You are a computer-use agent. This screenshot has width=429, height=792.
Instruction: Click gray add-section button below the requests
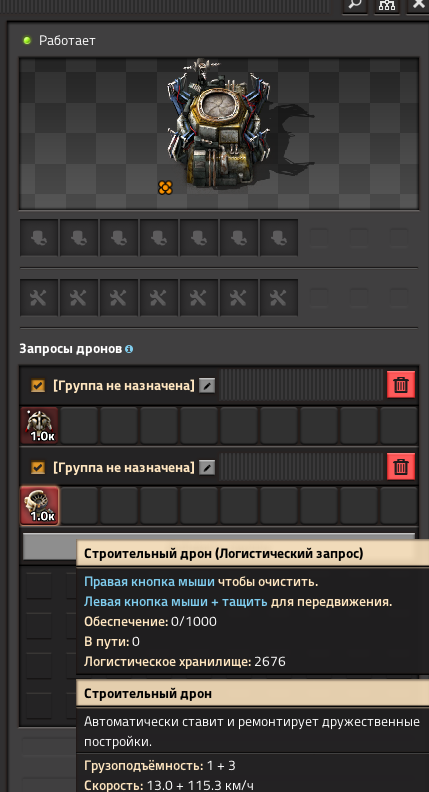coord(50,546)
